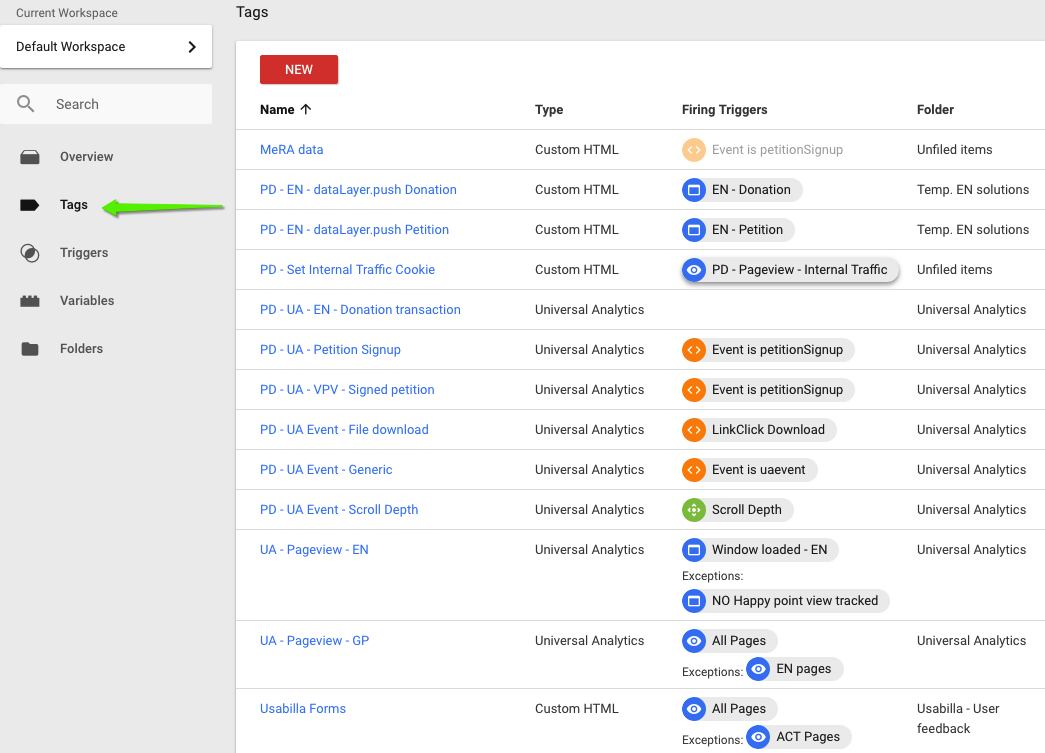Screen dimensions: 1045x753
Task: Select Tags in the sidebar
Action: 73,205
